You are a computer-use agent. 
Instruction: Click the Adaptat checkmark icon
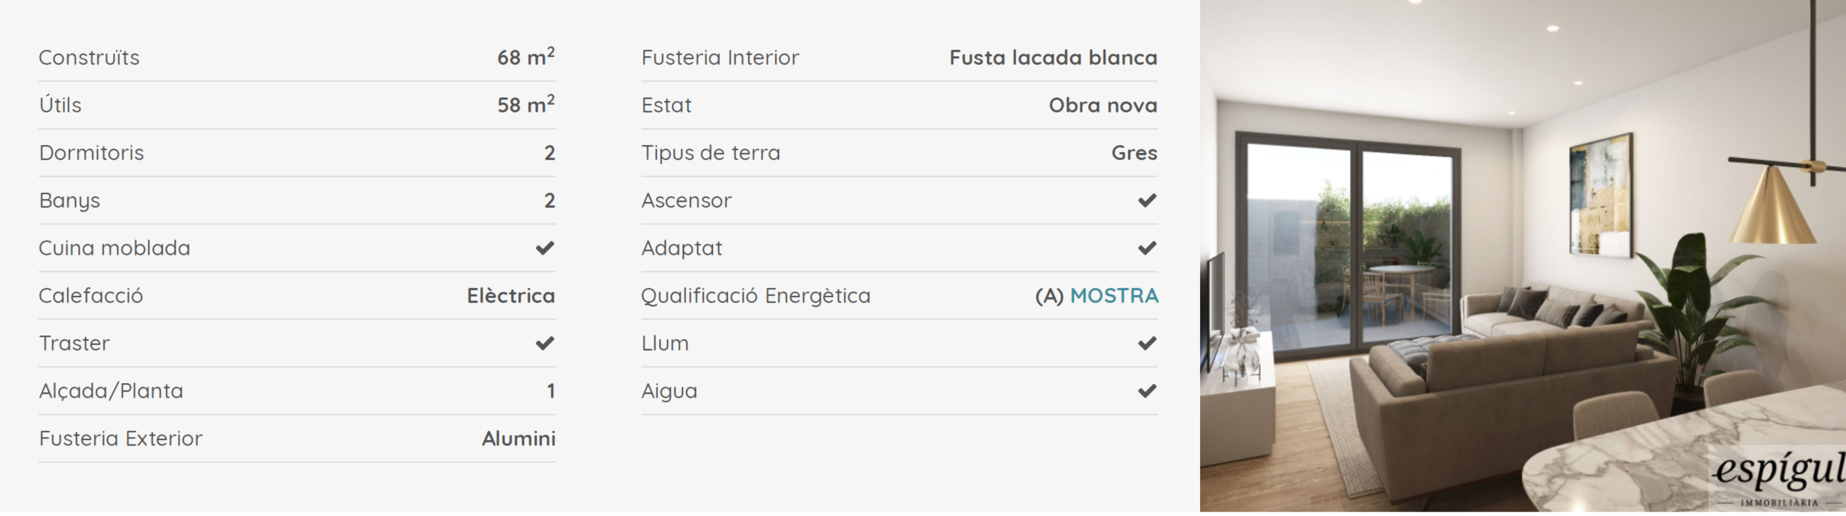pyautogui.click(x=1147, y=248)
